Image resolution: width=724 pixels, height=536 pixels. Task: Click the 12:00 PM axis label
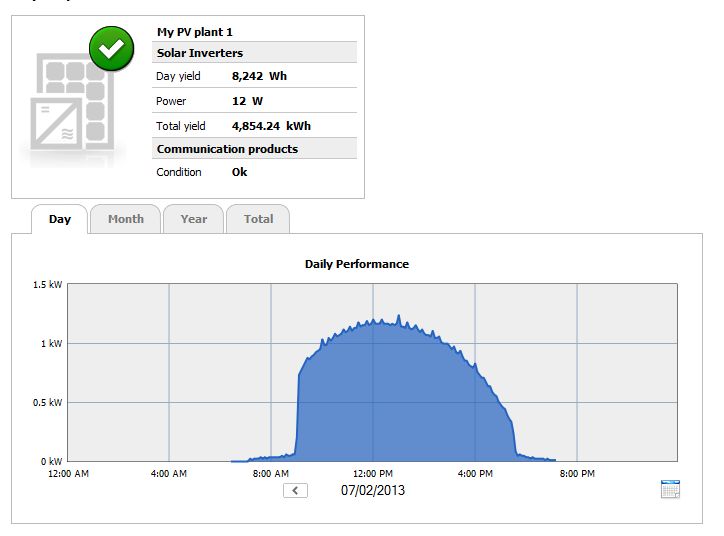372,473
